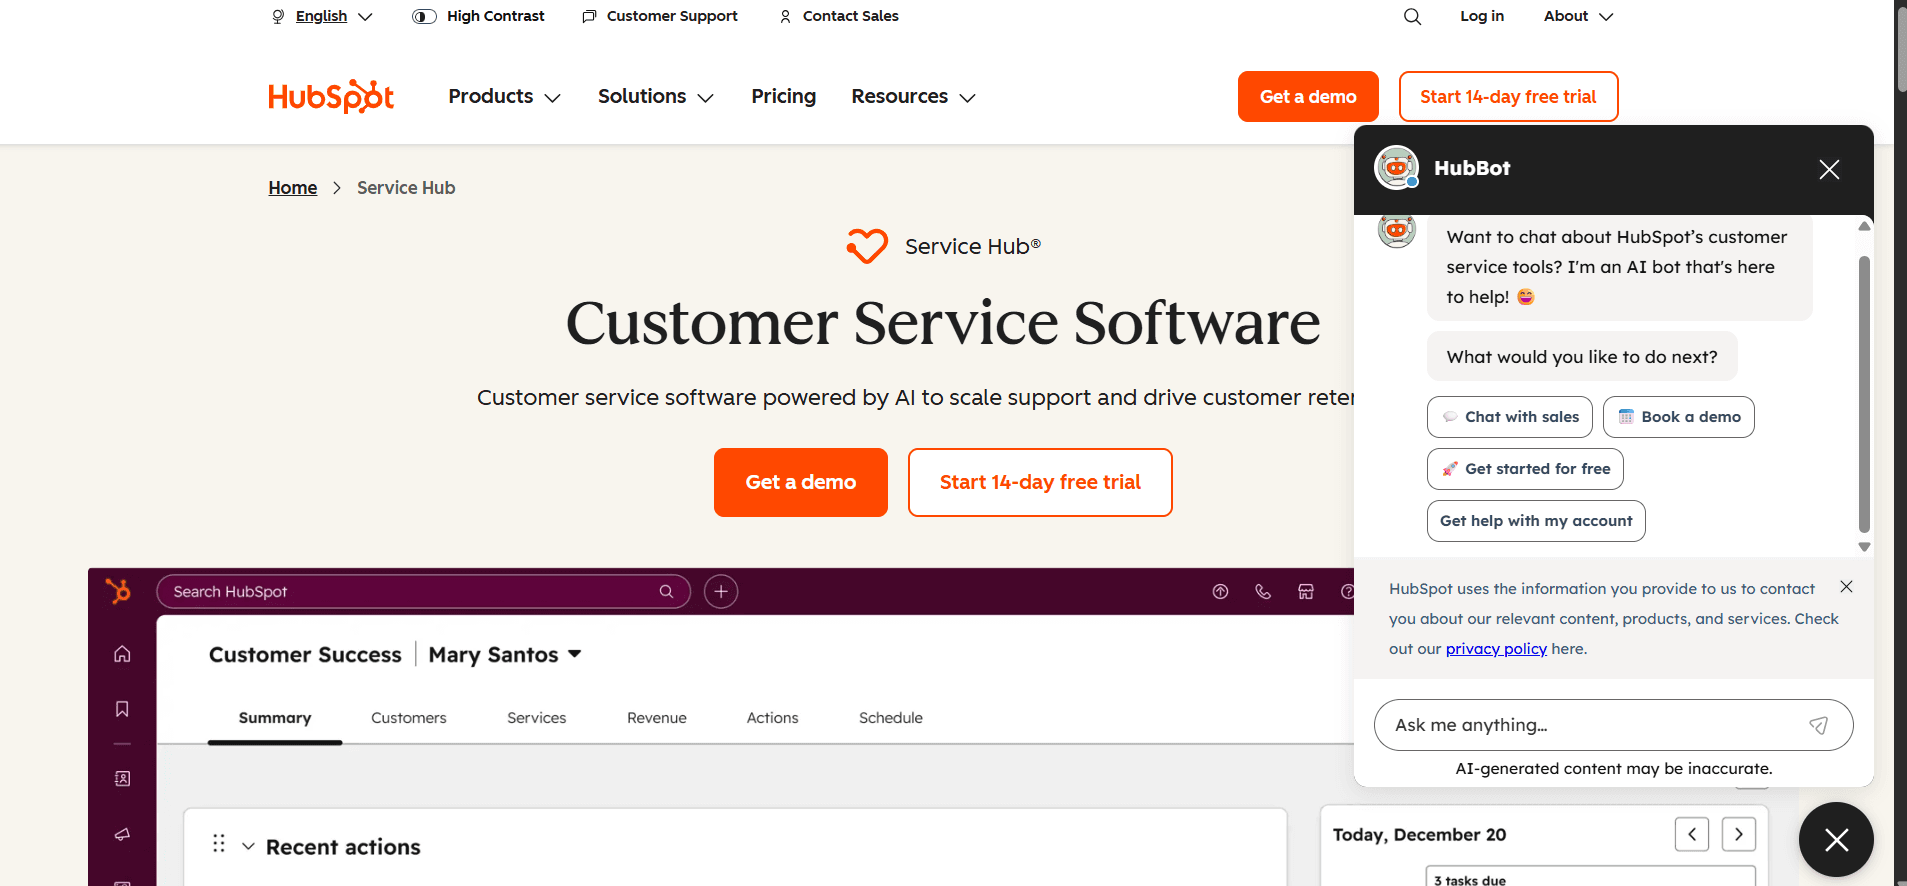This screenshot has height=886, width=1907.
Task: Open the Pricing page
Action: (783, 96)
